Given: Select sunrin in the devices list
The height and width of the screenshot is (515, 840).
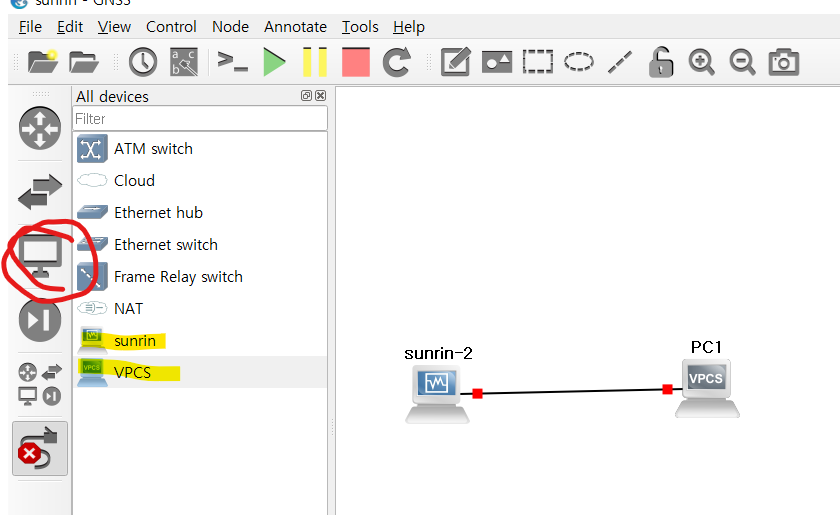Looking at the screenshot, I should coord(200,341).
